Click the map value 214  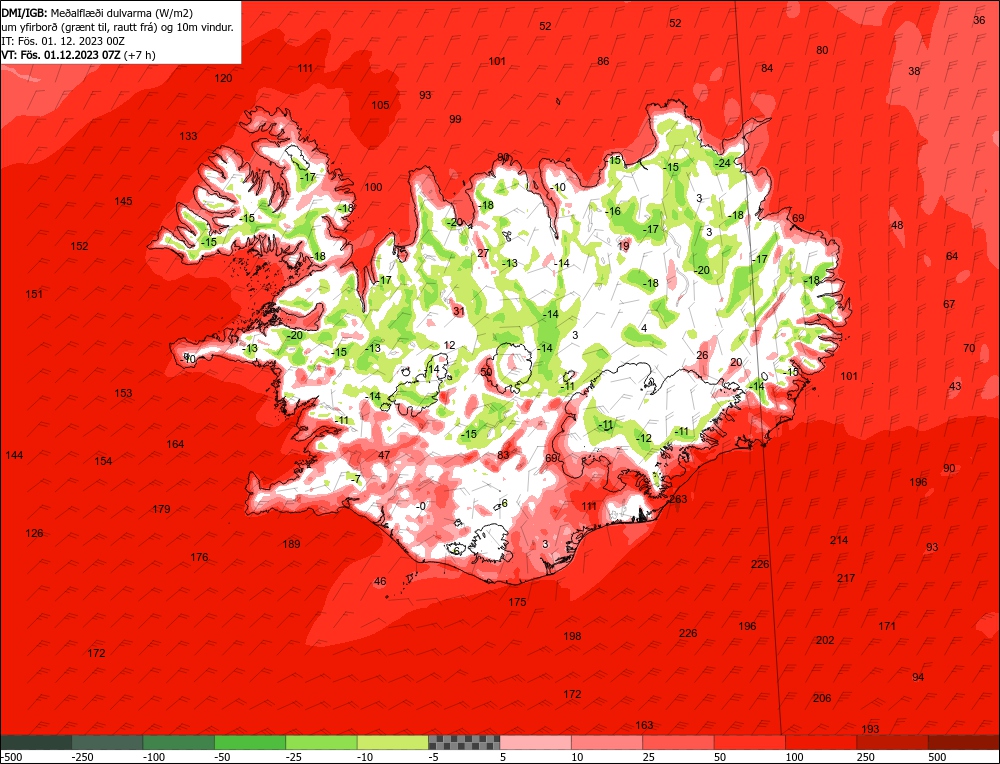839,540
